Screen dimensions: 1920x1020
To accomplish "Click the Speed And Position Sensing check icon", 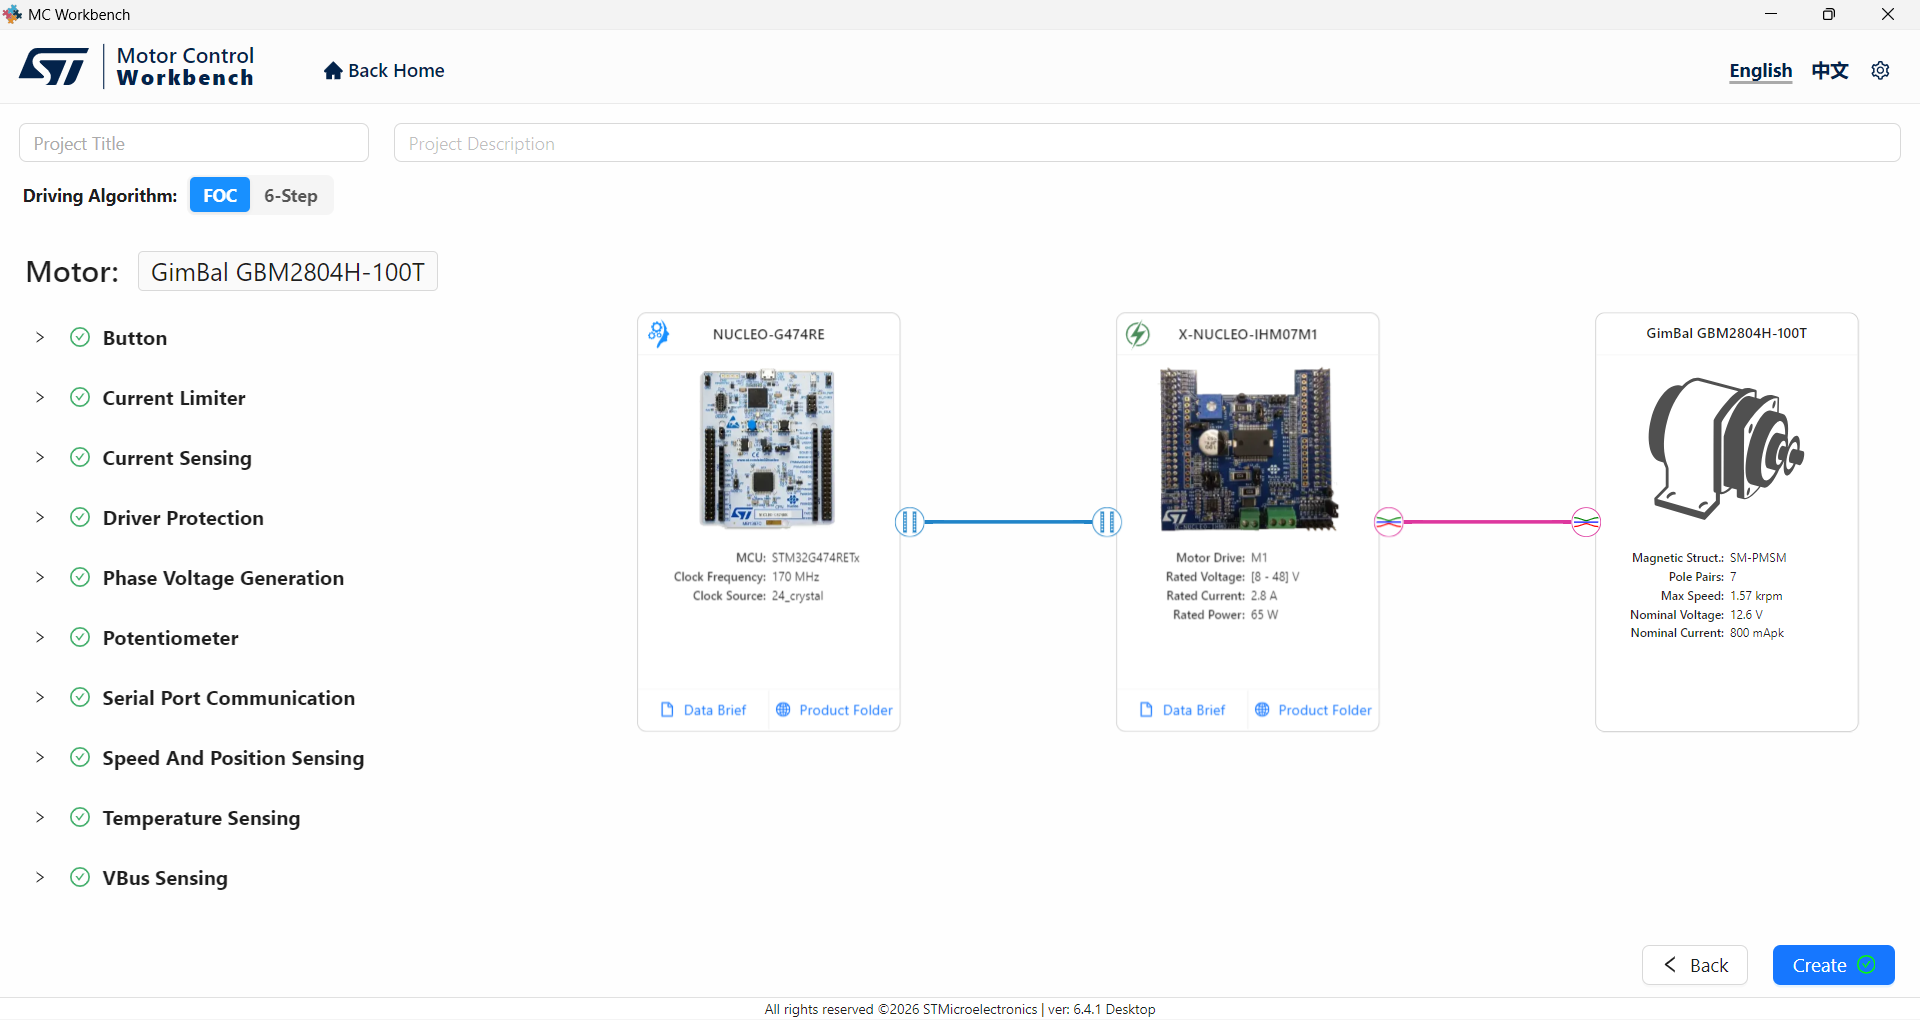I will (80, 758).
